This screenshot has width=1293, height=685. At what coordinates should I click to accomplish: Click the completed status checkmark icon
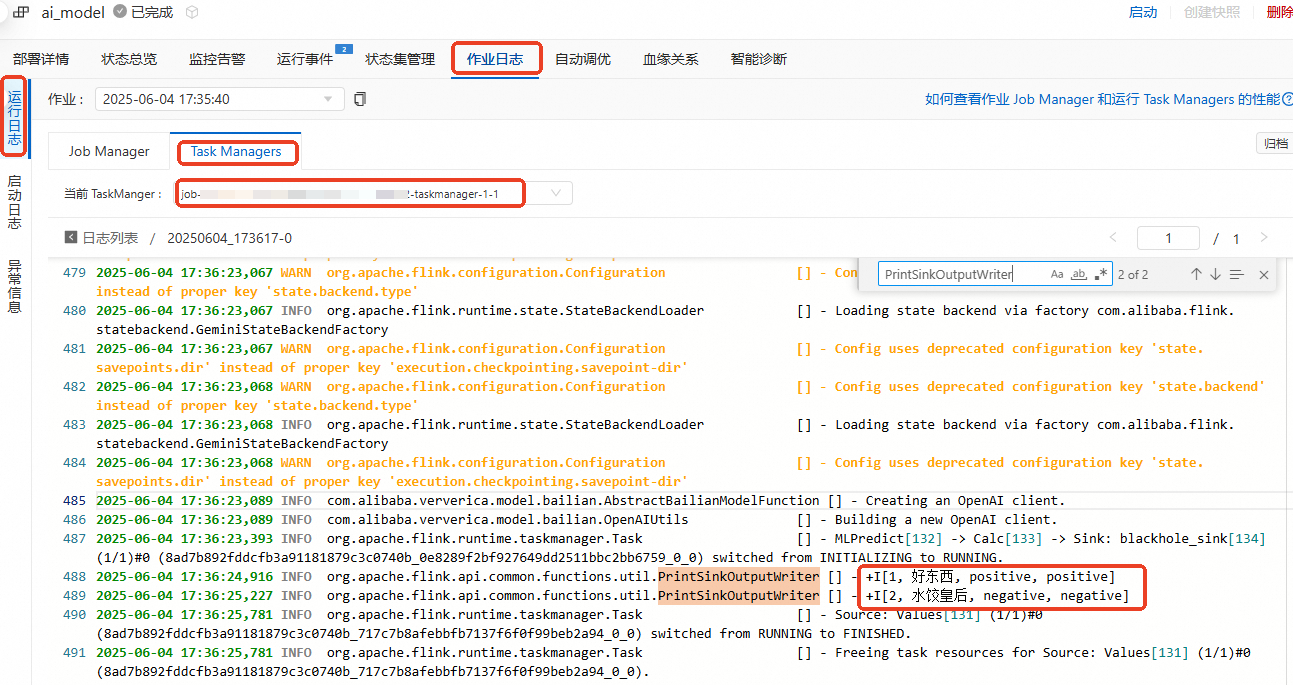pos(120,12)
